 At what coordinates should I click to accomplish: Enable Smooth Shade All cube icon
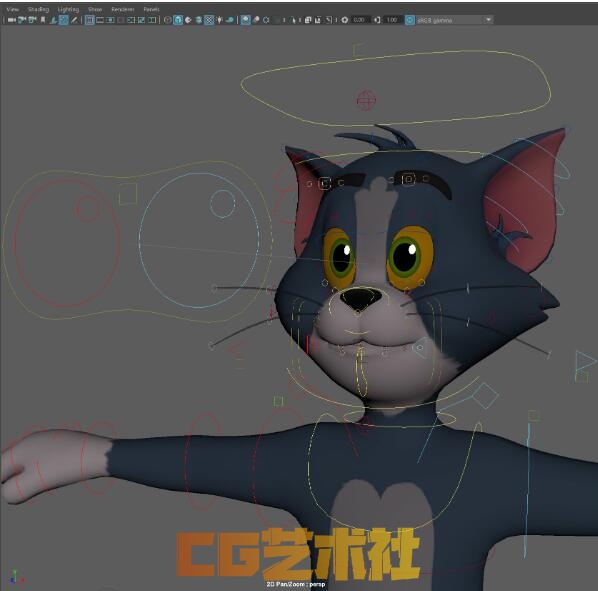pos(178,20)
